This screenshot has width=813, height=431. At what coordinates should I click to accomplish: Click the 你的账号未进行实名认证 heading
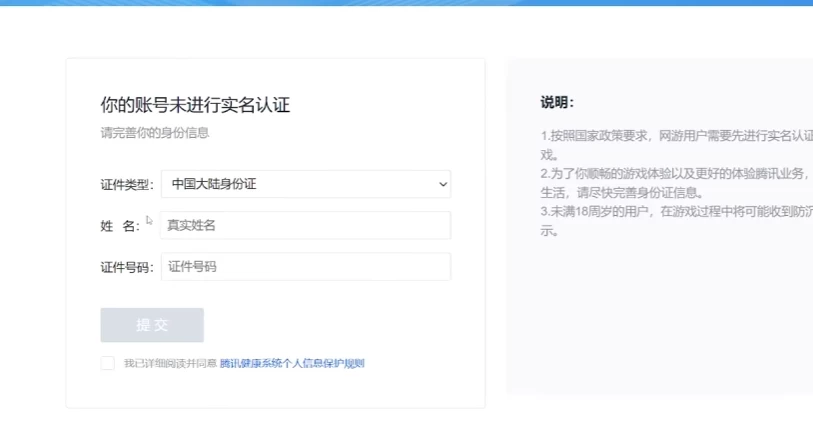tap(195, 105)
